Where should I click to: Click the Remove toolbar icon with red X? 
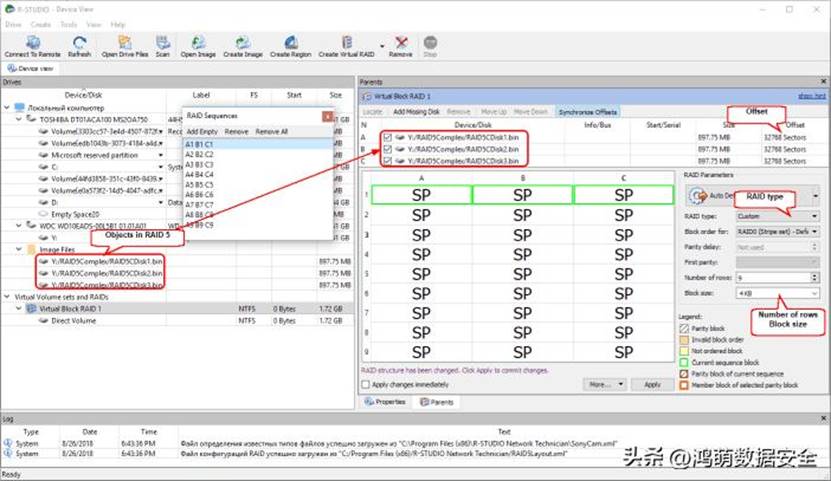click(401, 43)
